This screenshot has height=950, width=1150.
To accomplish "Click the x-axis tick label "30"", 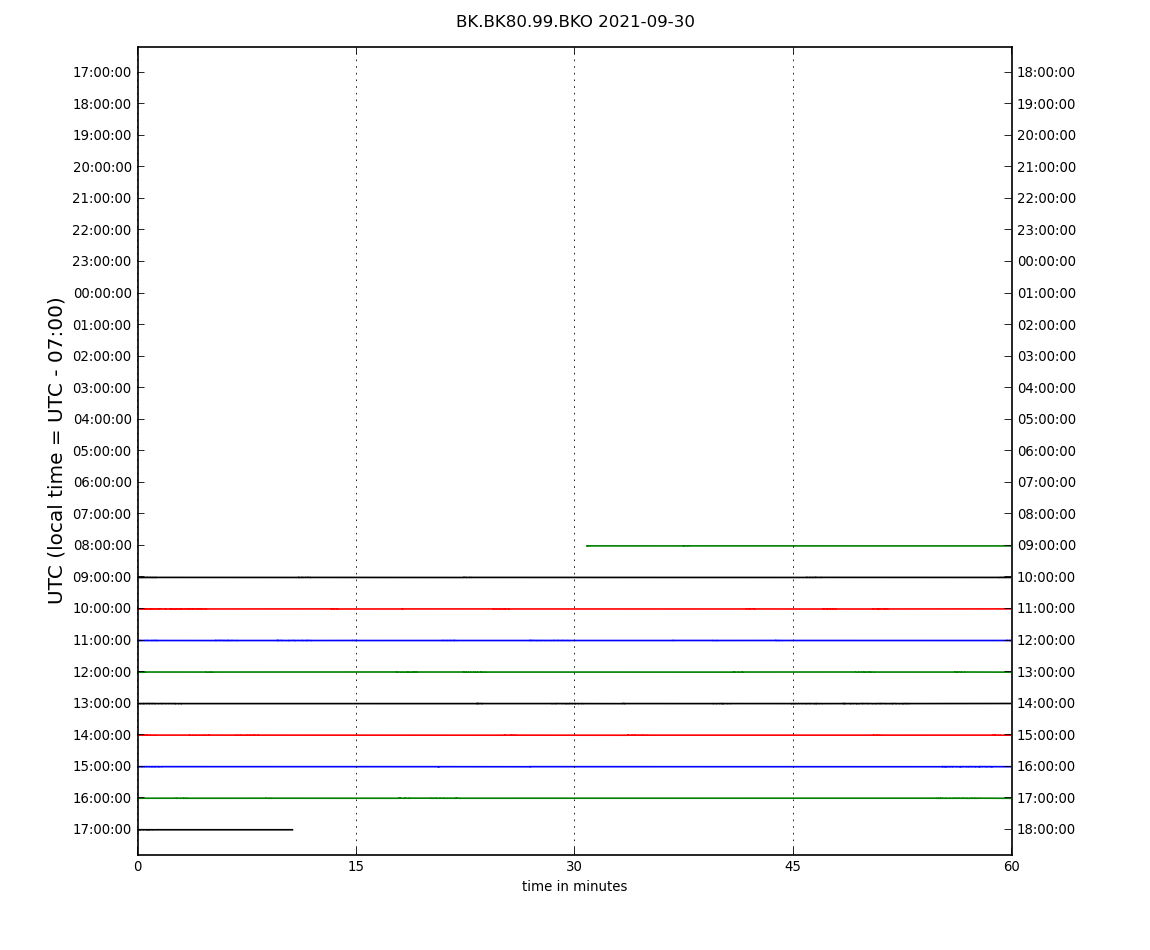I will (x=574, y=866).
